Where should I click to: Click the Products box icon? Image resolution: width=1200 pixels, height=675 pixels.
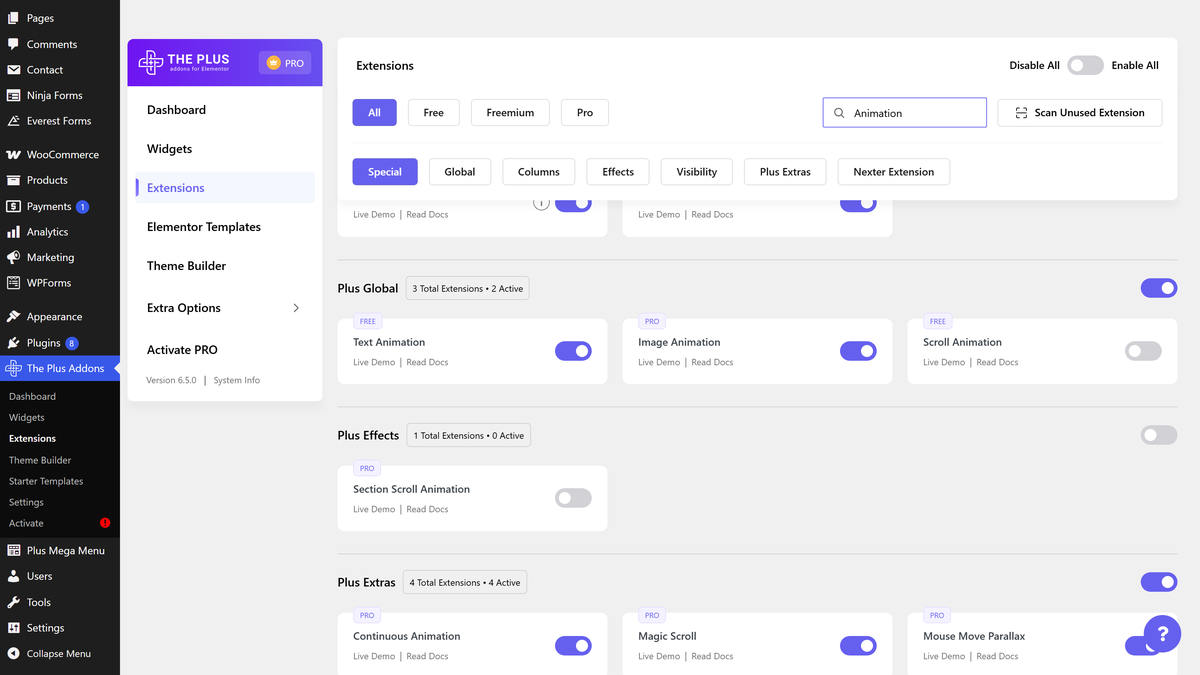pyautogui.click(x=13, y=180)
